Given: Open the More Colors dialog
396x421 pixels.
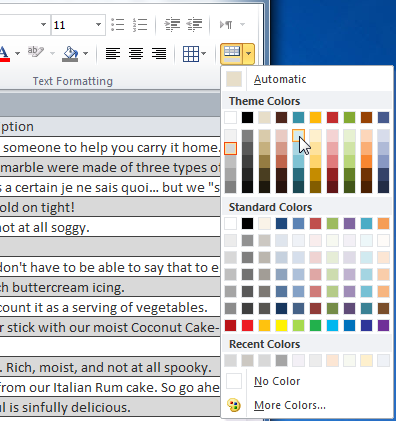Looking at the screenshot, I should pyautogui.click(x=307, y=405).
